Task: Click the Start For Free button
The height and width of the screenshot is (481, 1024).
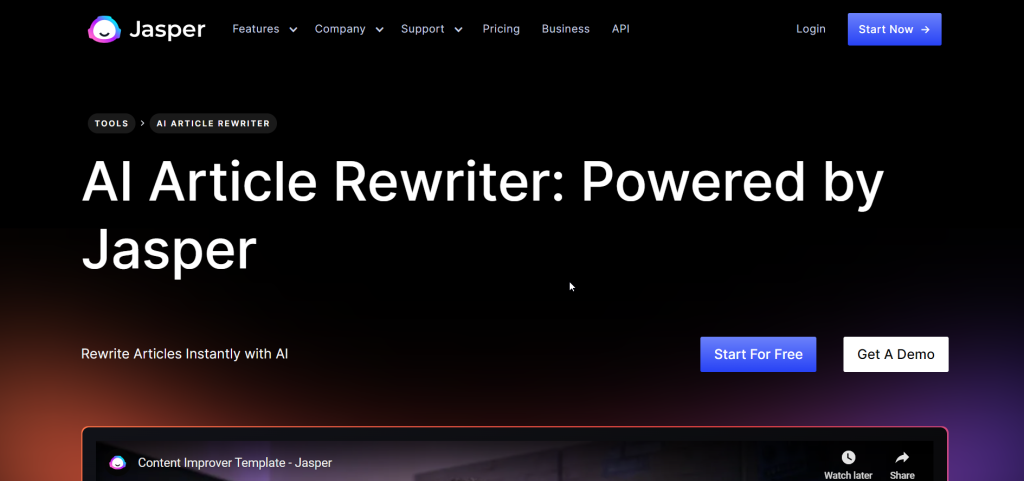Action: click(x=758, y=354)
